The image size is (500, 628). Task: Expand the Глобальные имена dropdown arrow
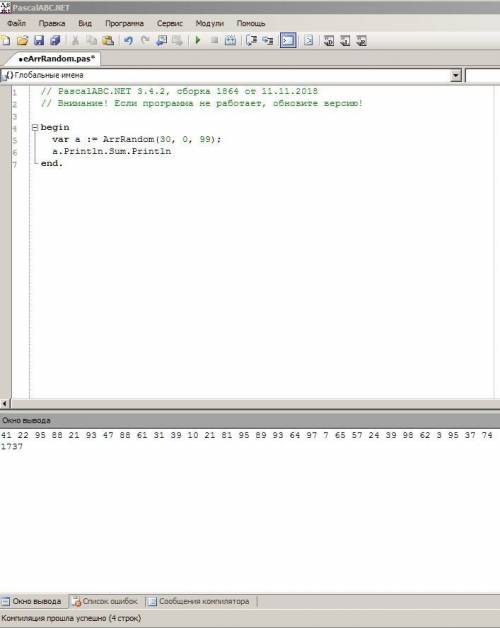(456, 75)
